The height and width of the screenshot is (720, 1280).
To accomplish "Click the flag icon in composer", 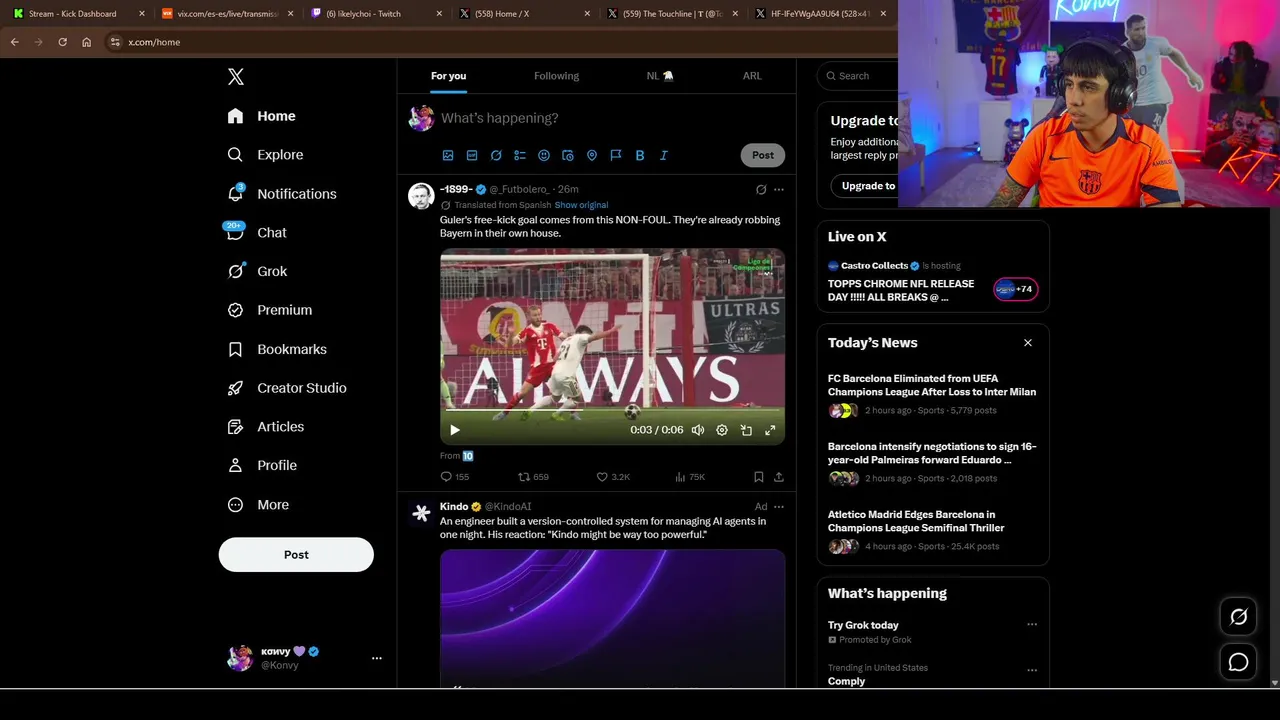I will tap(616, 155).
